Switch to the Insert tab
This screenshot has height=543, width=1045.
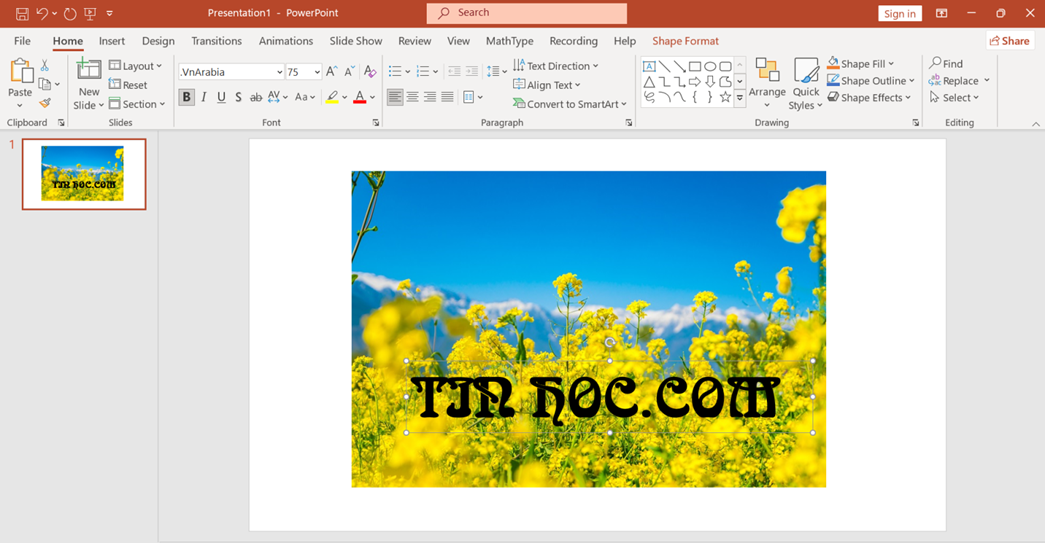112,41
